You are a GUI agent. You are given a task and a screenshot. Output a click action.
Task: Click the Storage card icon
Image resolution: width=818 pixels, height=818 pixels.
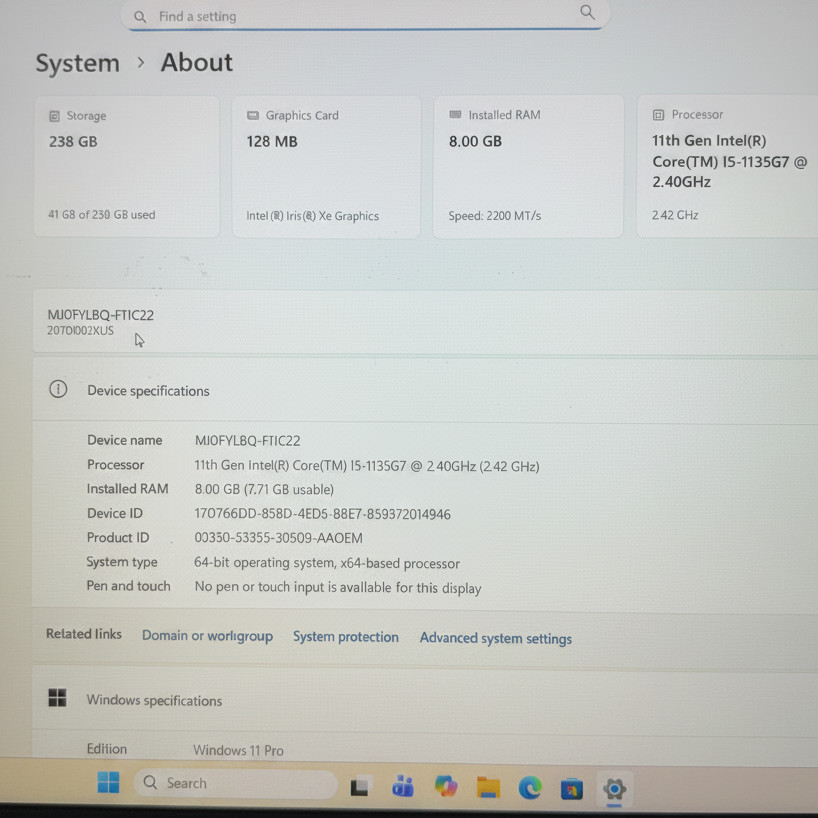tap(54, 116)
